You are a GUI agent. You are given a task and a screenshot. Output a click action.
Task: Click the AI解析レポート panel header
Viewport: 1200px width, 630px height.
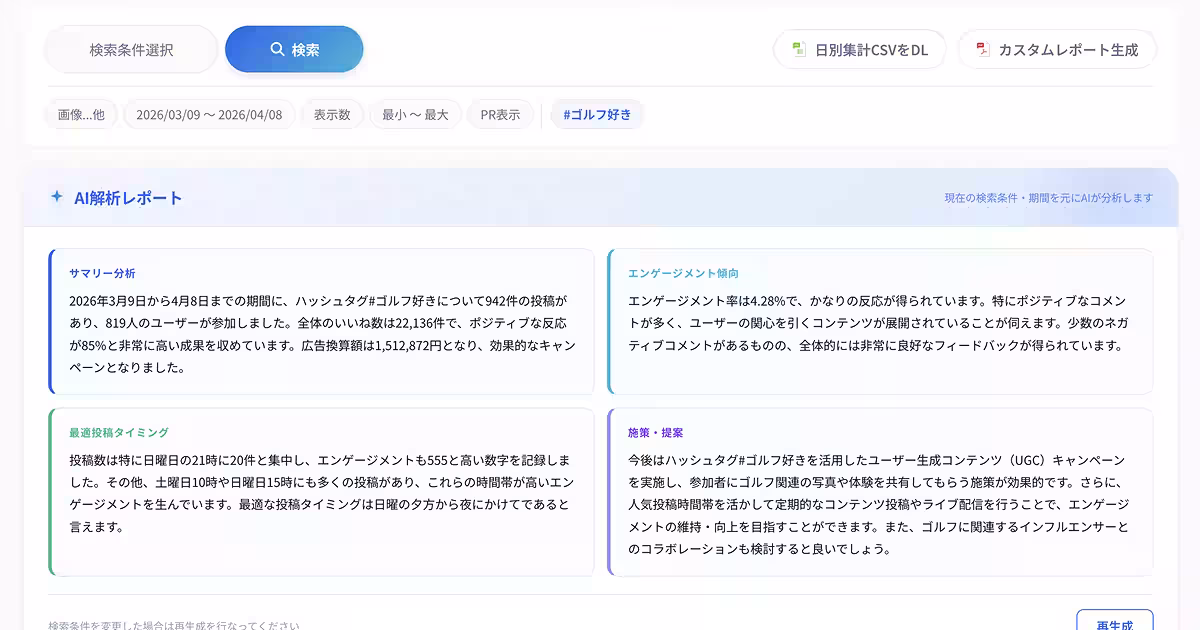pos(125,196)
